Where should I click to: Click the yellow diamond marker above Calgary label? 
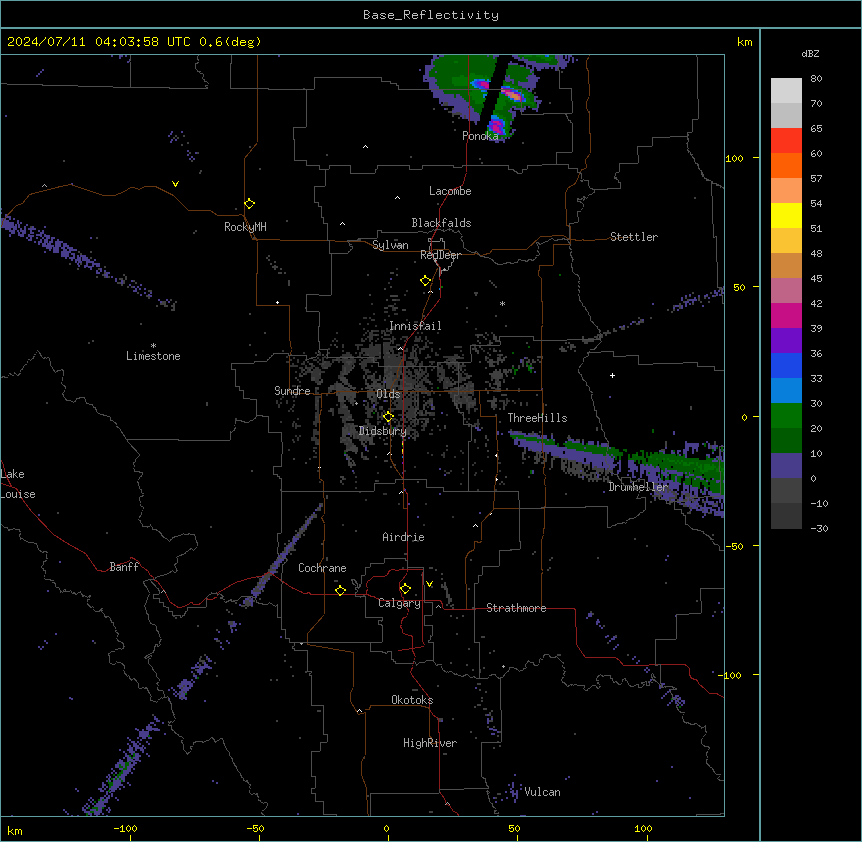405,589
